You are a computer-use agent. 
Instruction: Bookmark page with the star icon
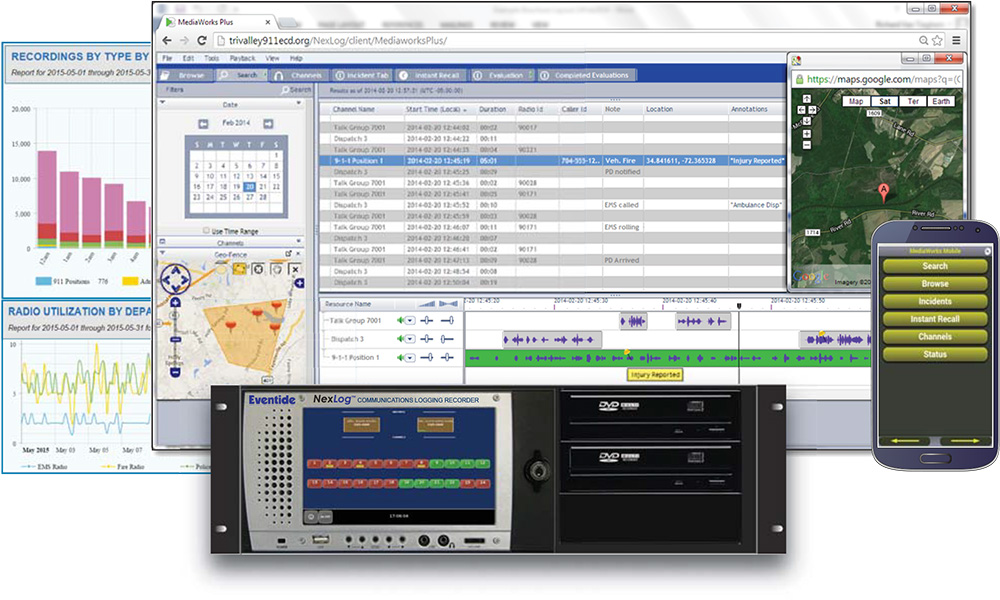[937, 40]
